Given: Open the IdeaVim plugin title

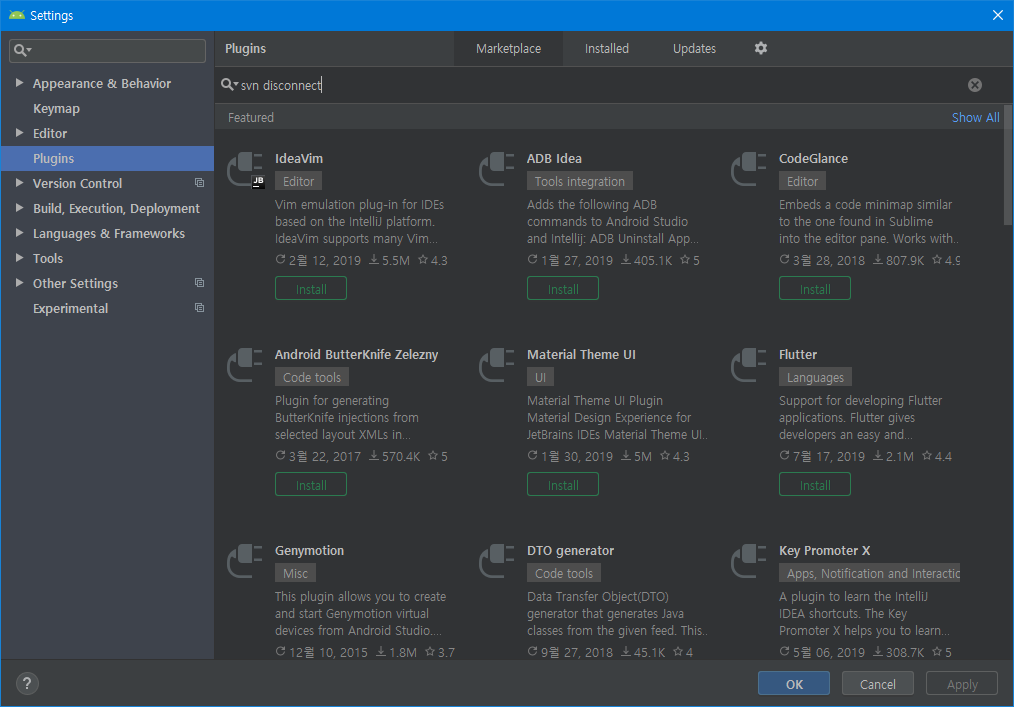Looking at the screenshot, I should coord(299,158).
